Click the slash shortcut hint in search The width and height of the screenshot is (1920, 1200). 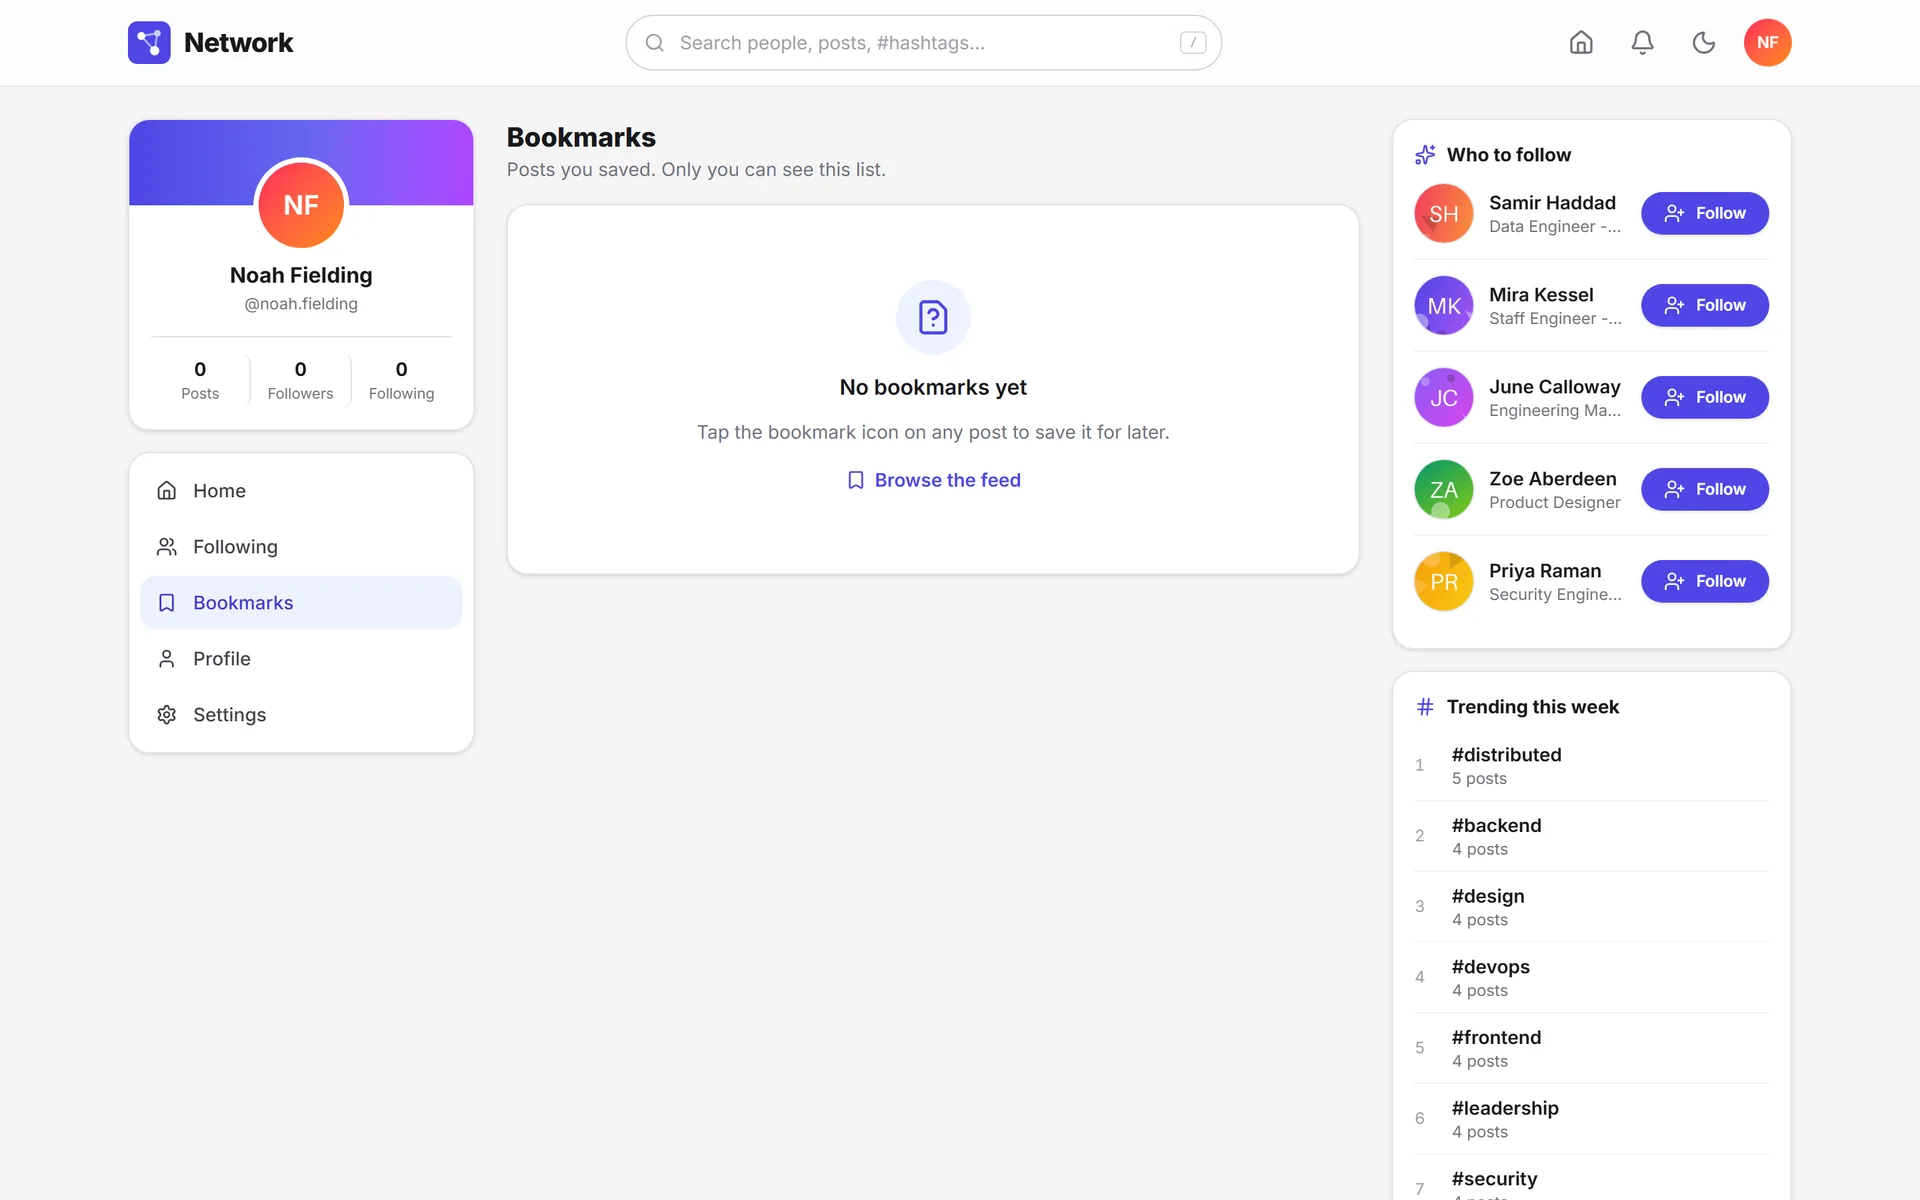pos(1193,42)
